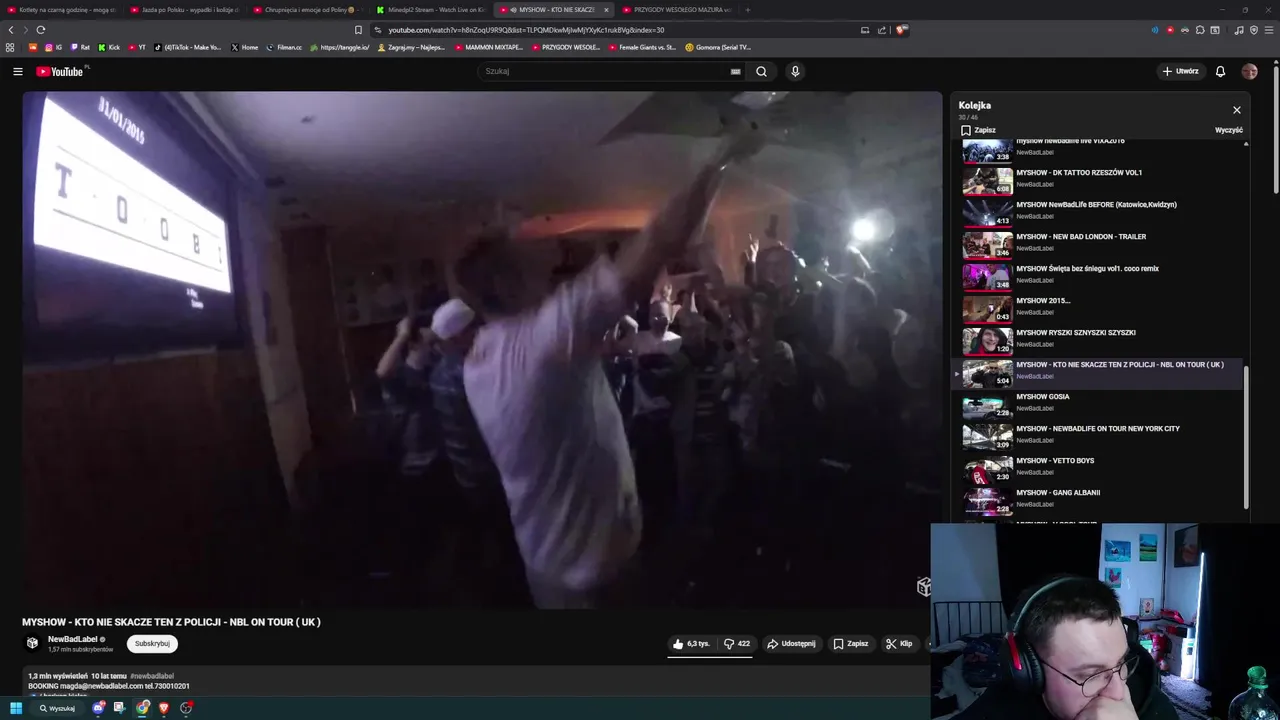Click the music note playlist icon in toolbar
This screenshot has width=1280, height=720.
(1239, 30)
